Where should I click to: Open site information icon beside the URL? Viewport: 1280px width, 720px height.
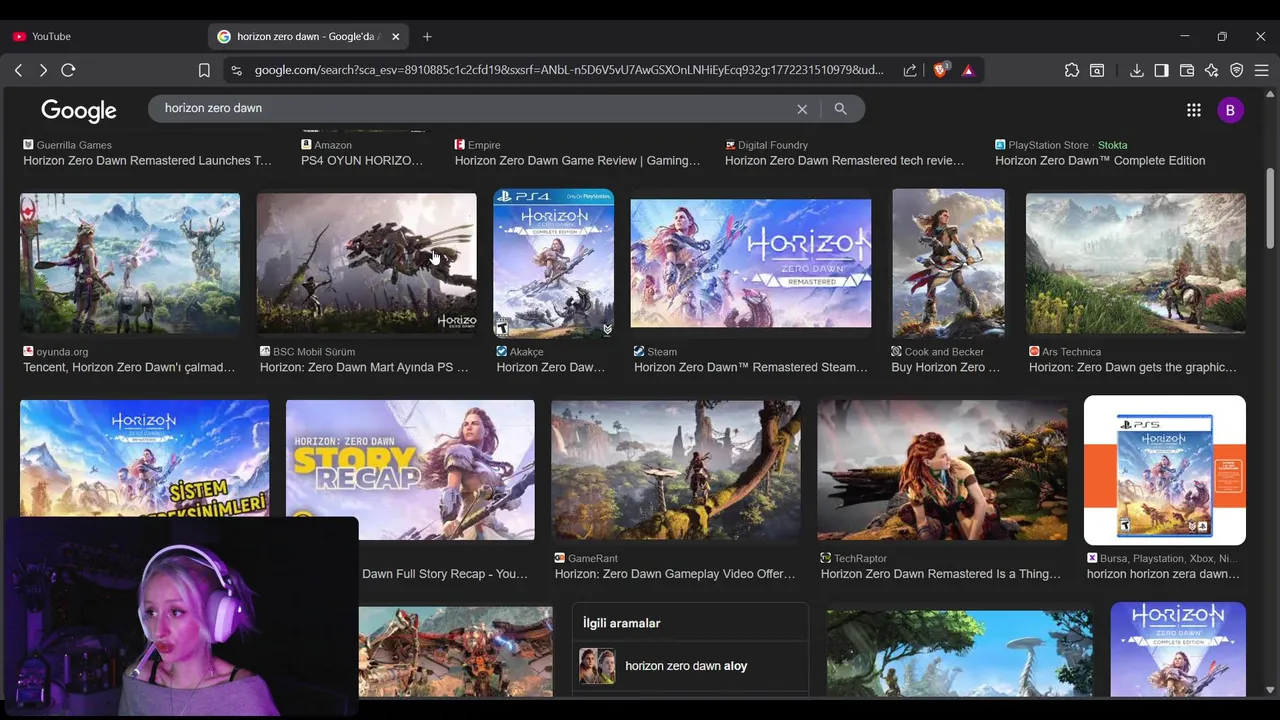coord(236,70)
